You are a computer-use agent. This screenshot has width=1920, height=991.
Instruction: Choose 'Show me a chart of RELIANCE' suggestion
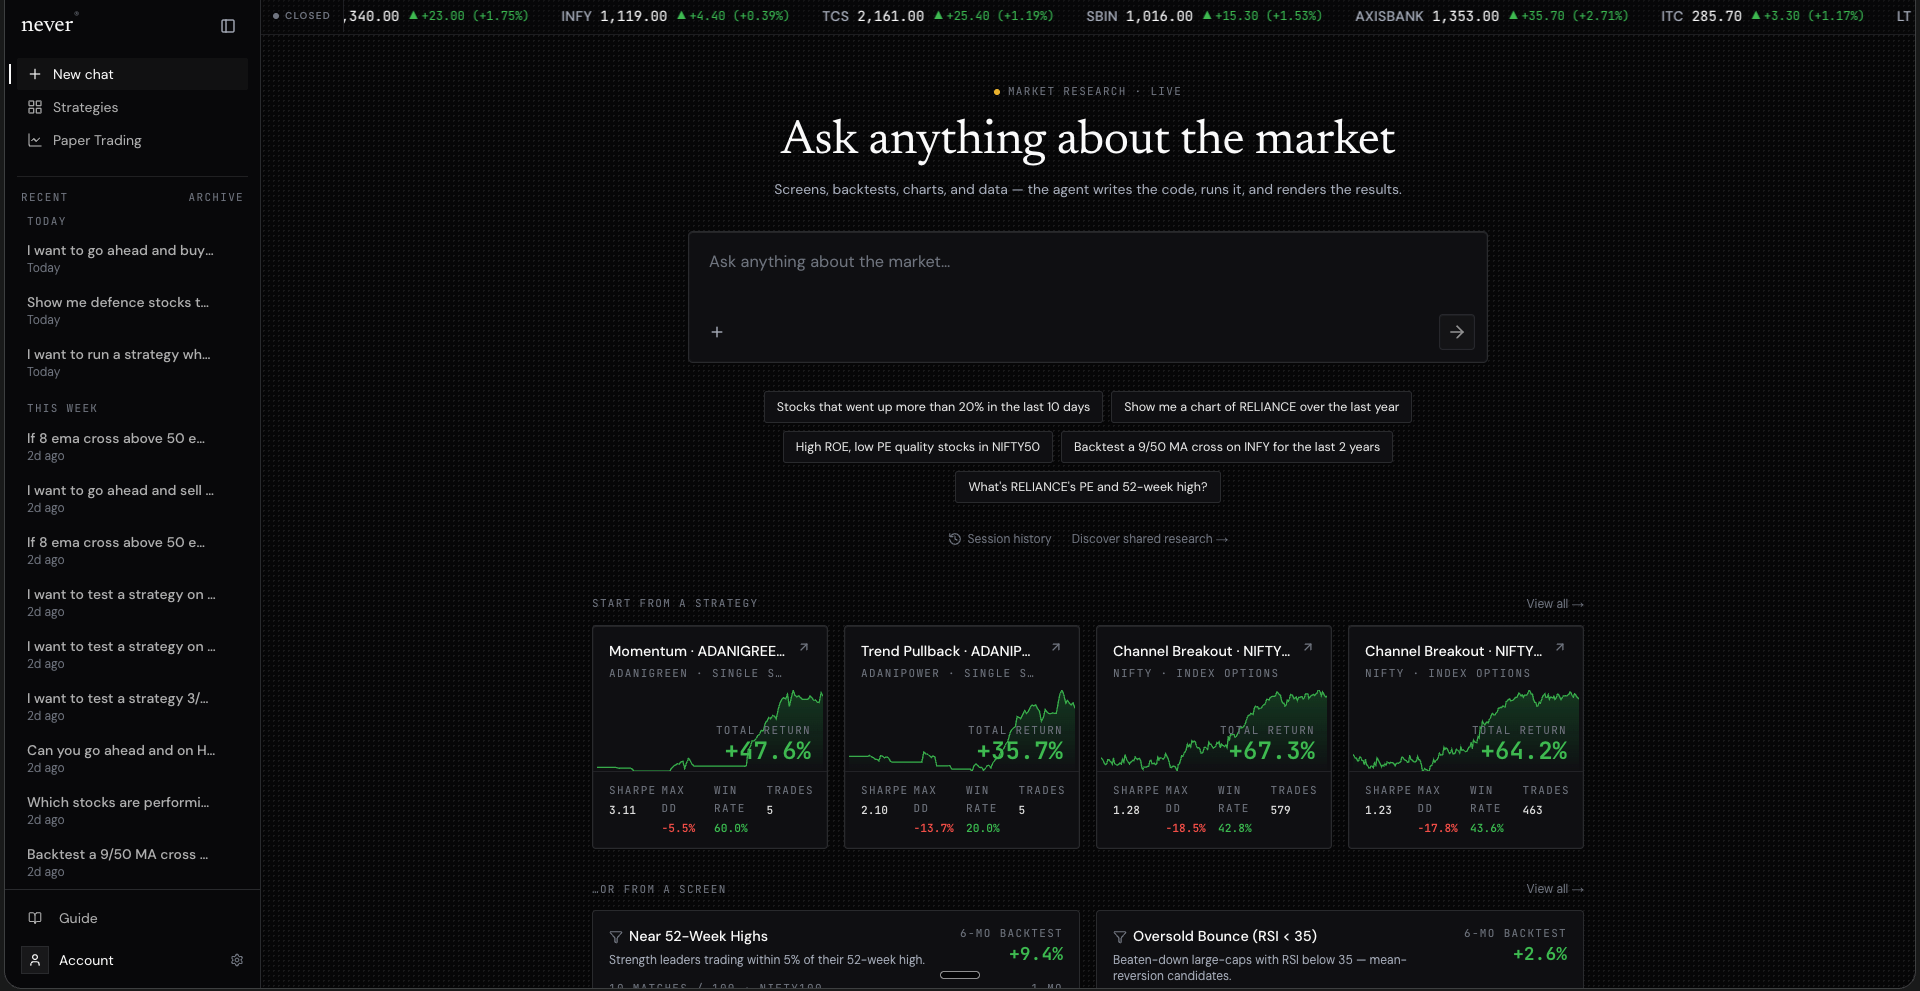pyautogui.click(x=1261, y=407)
